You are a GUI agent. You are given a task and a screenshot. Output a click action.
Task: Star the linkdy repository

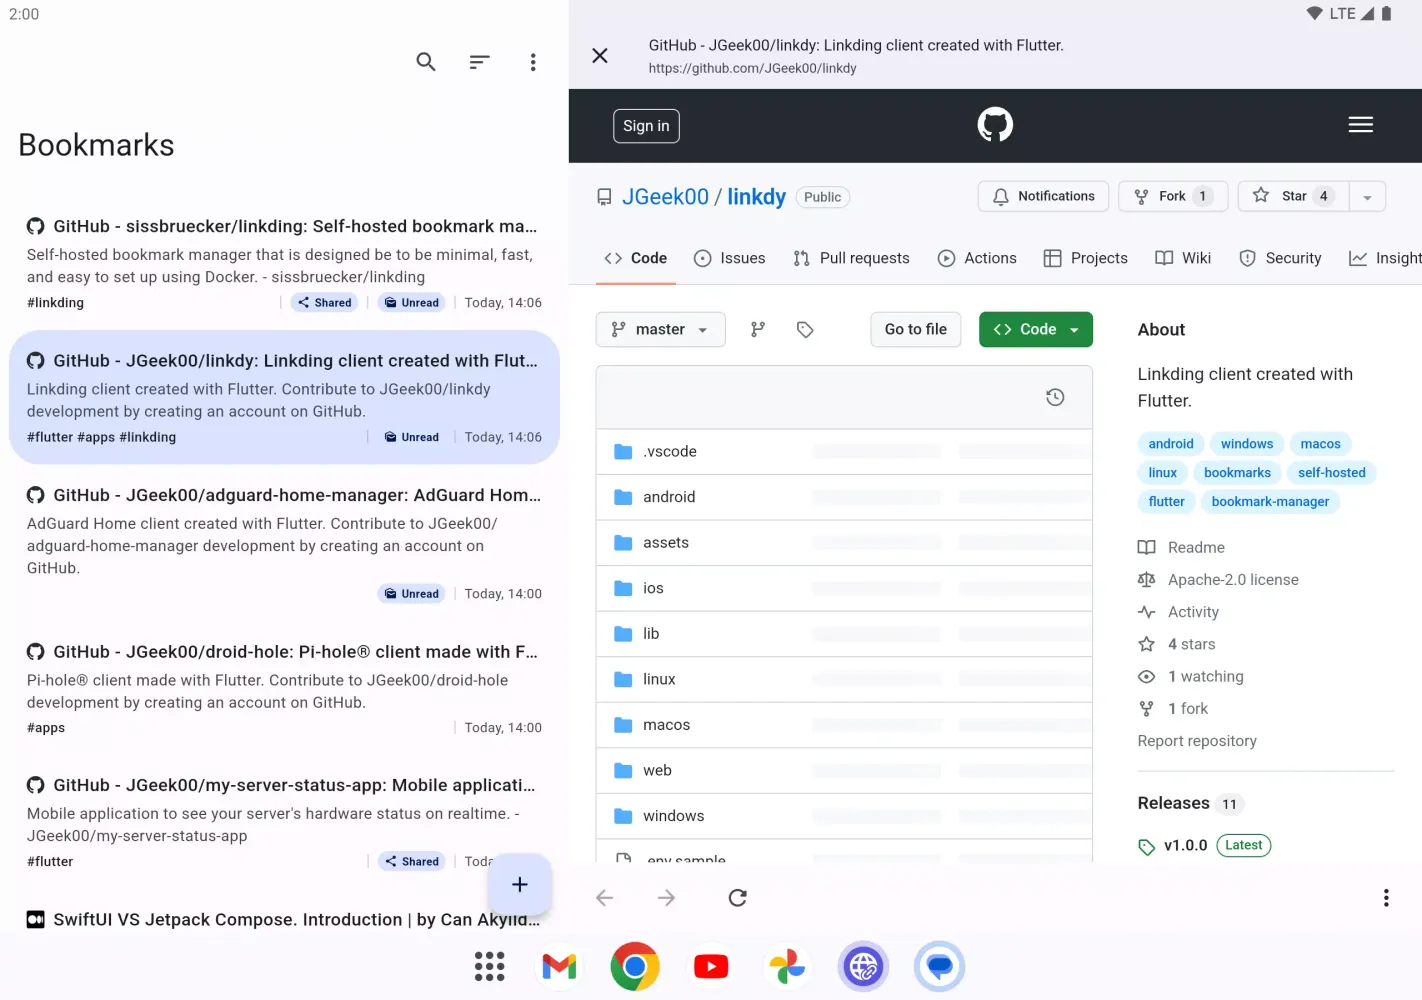(1293, 196)
